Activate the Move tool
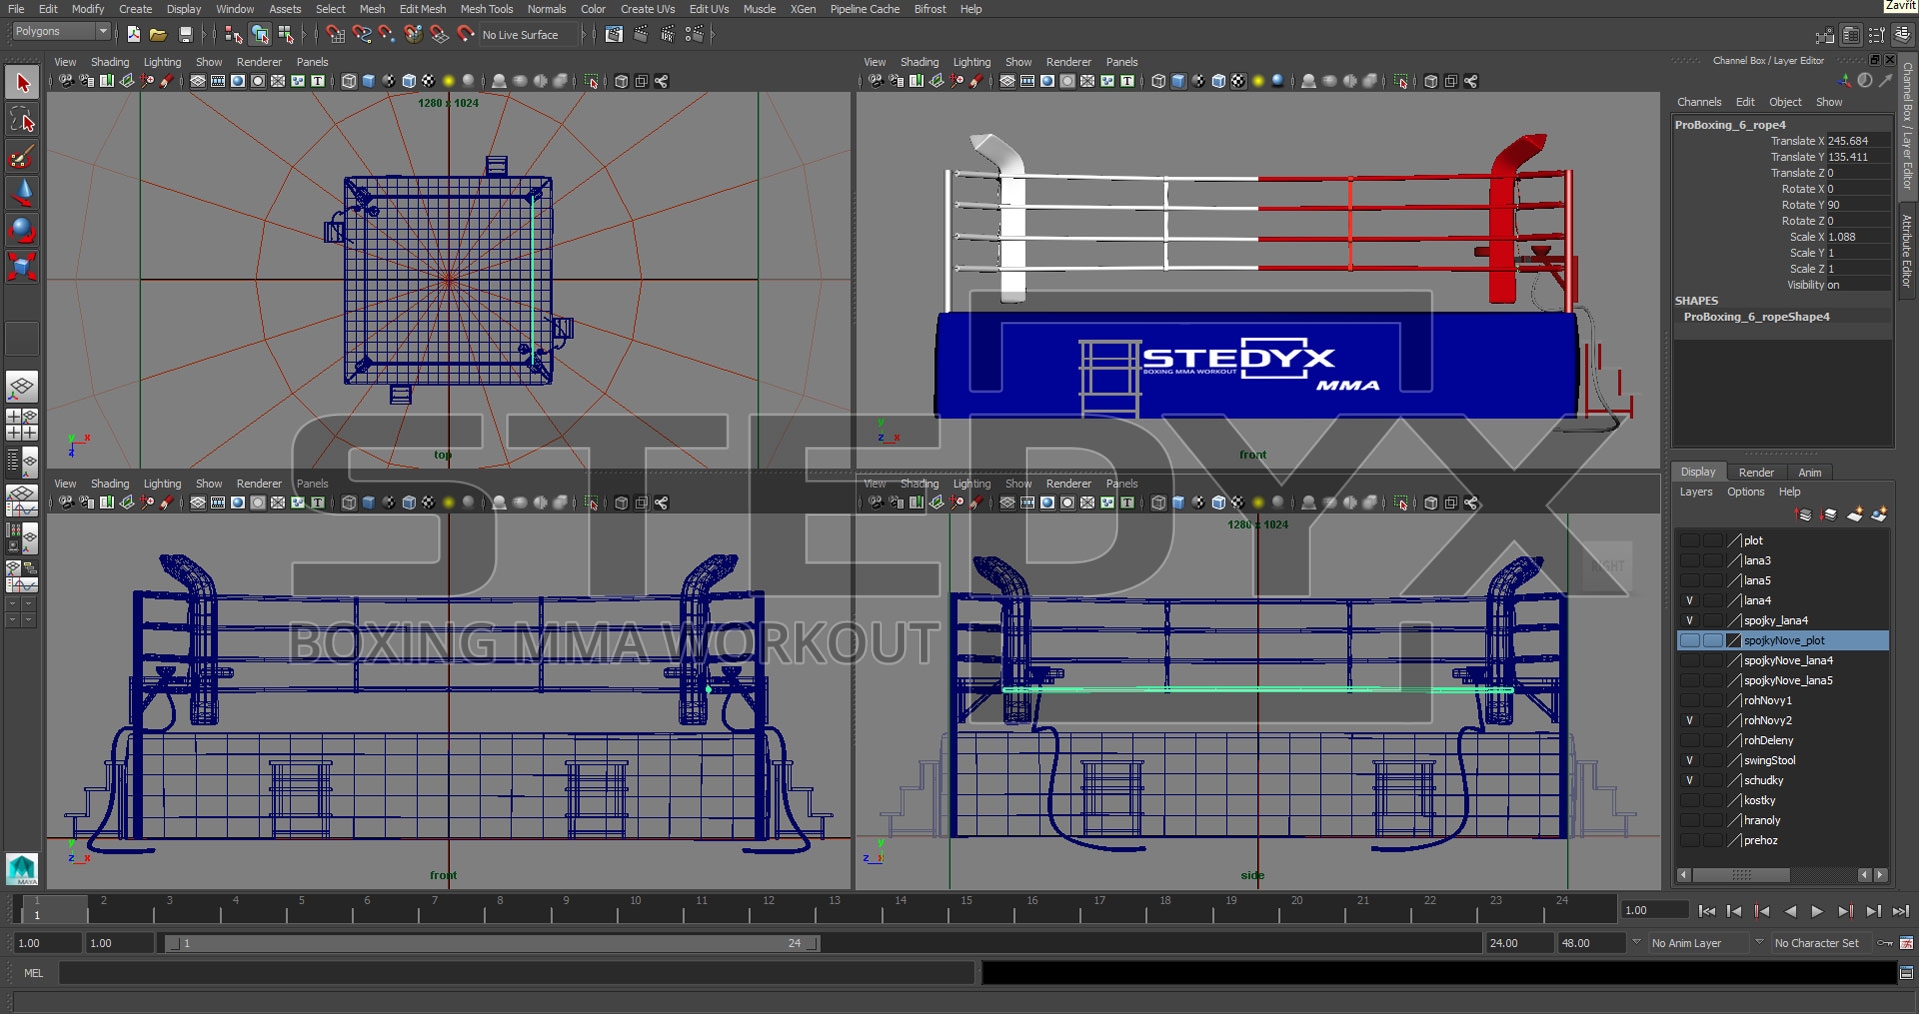The image size is (1919, 1014). point(22,193)
